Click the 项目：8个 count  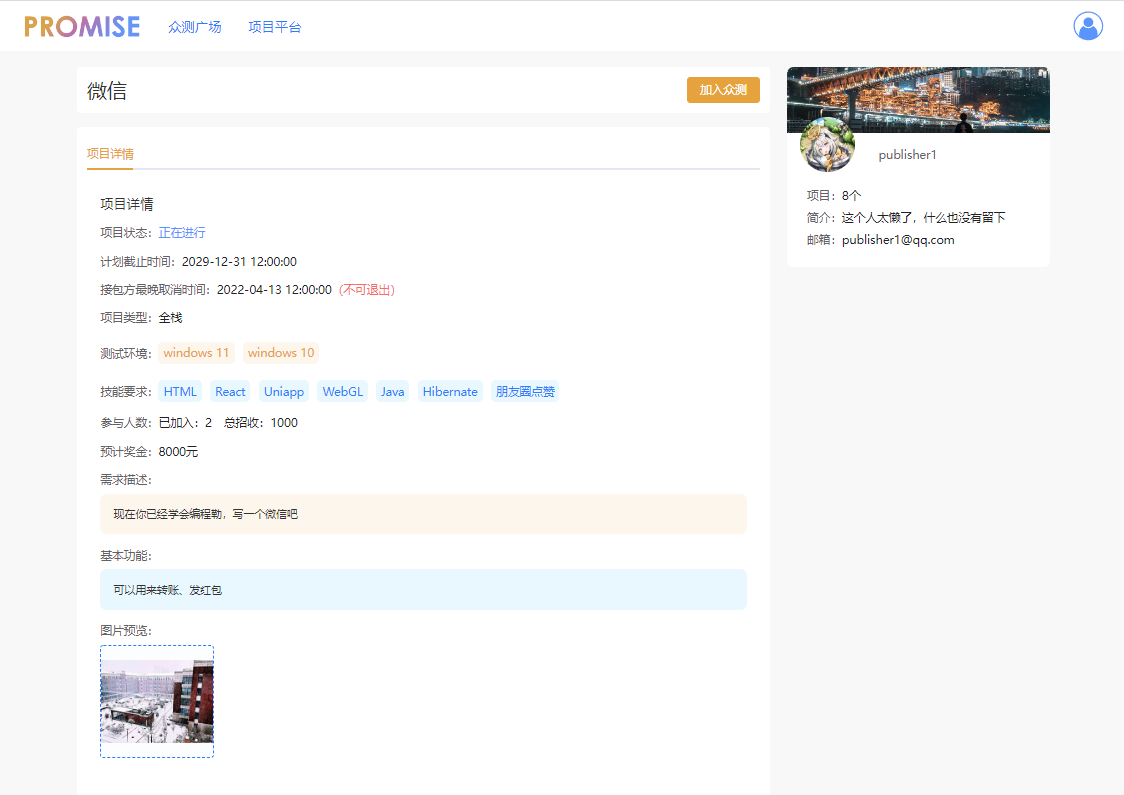[x=834, y=196]
